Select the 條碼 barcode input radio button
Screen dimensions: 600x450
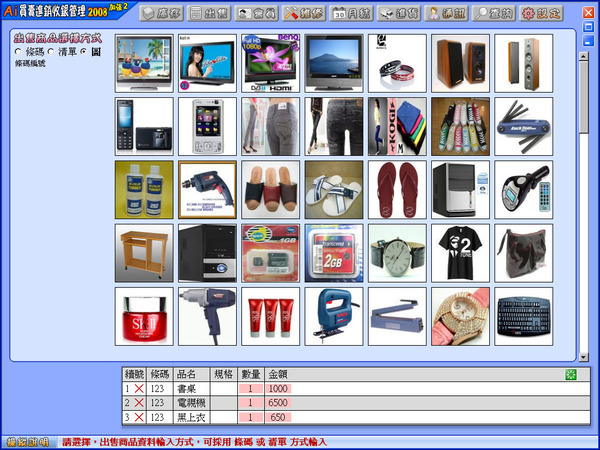pos(18,51)
